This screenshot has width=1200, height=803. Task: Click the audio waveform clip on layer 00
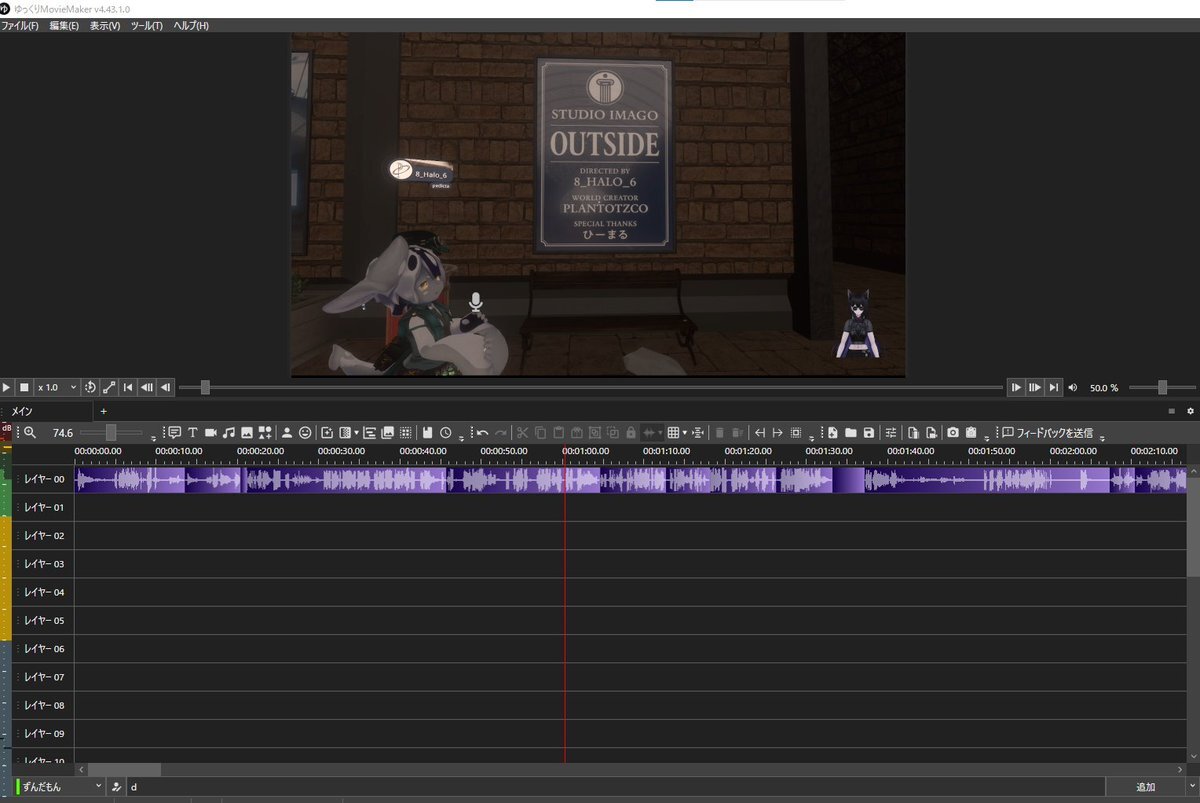(x=630, y=480)
